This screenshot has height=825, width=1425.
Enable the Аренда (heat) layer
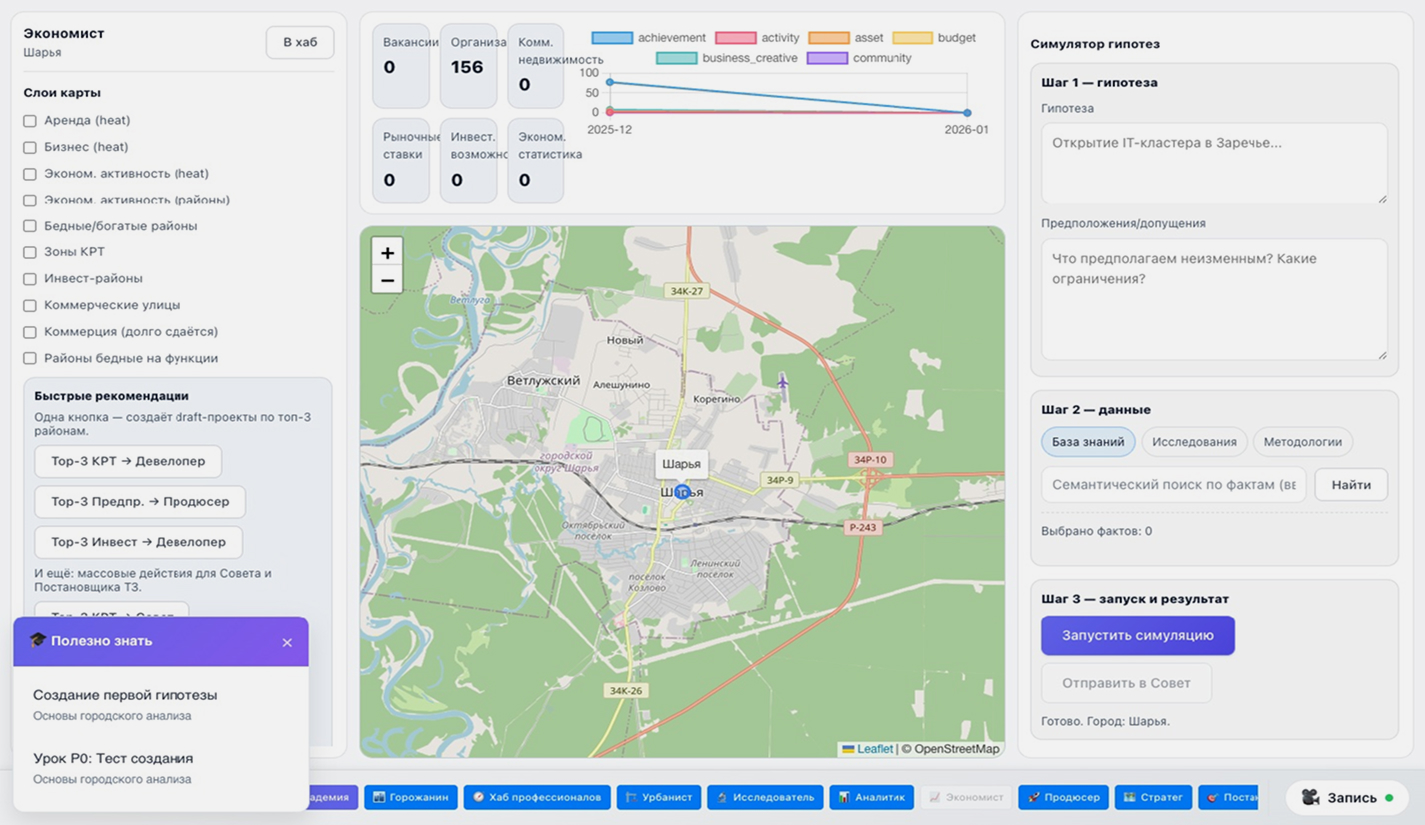pyautogui.click(x=30, y=121)
